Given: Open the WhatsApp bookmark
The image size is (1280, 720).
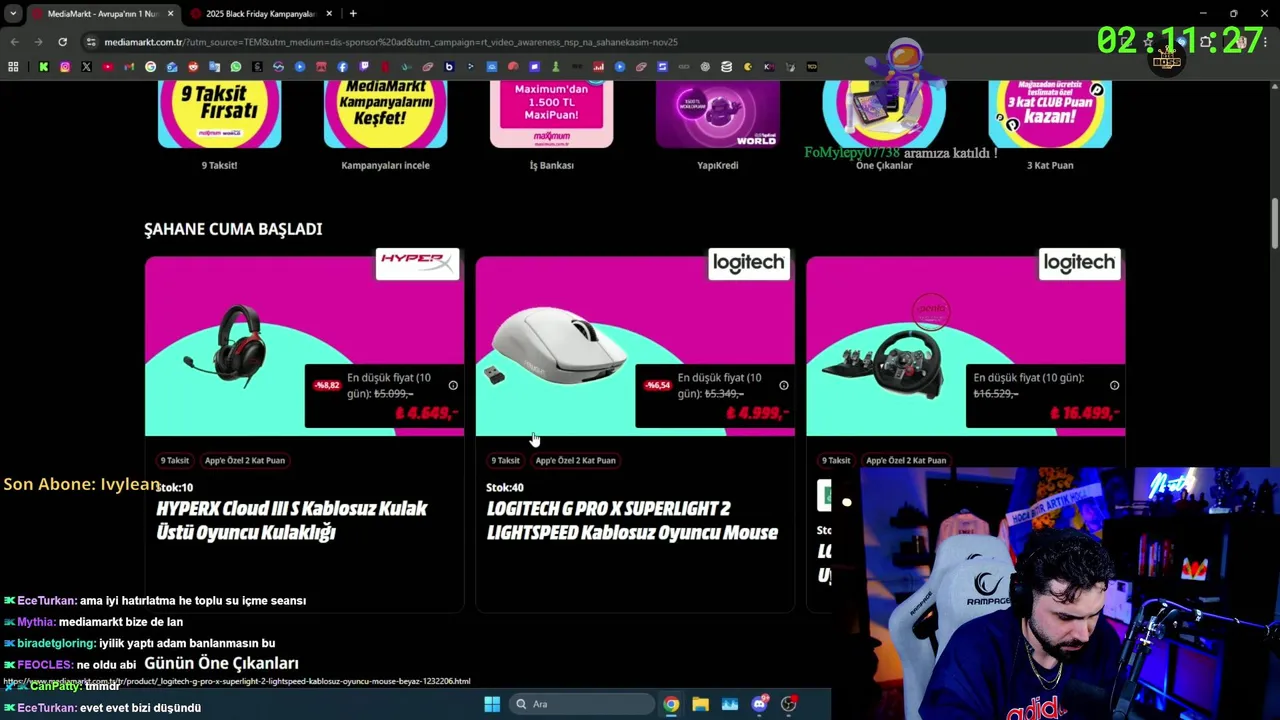Looking at the screenshot, I should [x=236, y=67].
